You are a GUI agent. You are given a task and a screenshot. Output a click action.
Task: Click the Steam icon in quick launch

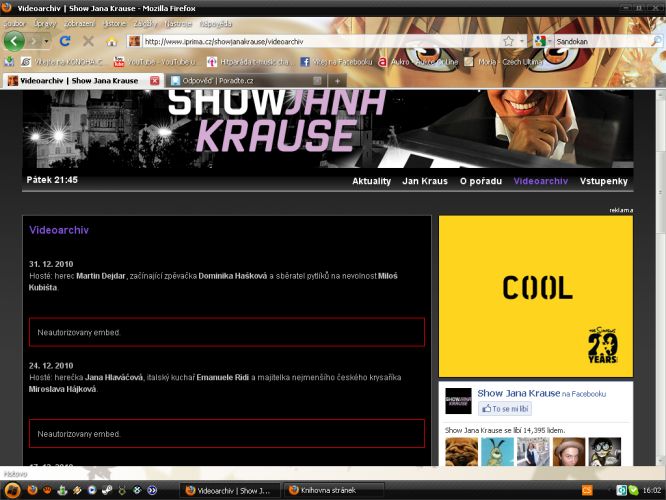pos(107,490)
